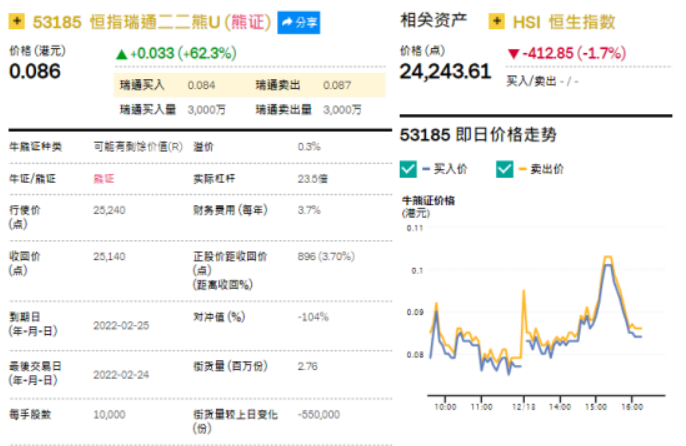Click the blue 分享 share button
The width and height of the screenshot is (686, 446).
coord(299,22)
